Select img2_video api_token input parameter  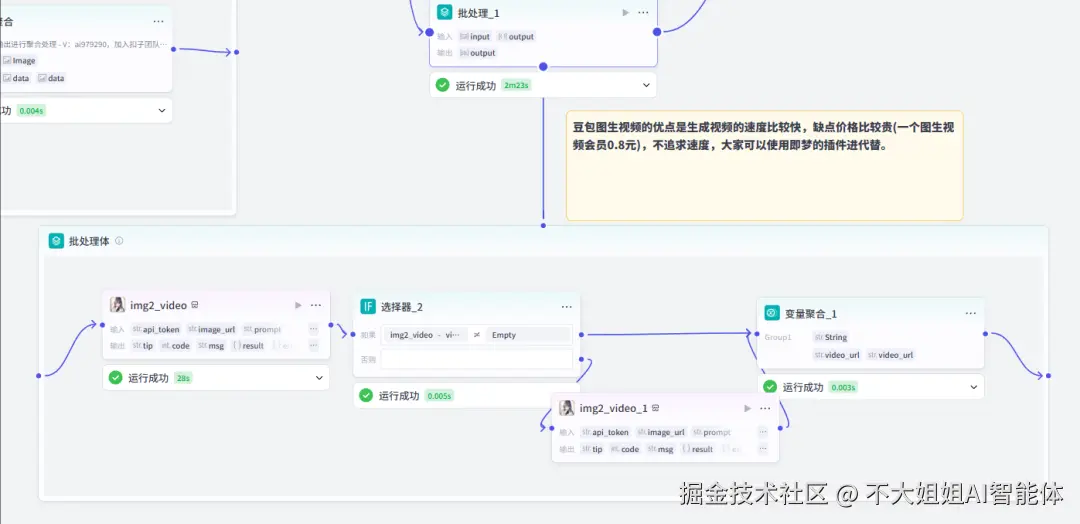click(x=156, y=329)
